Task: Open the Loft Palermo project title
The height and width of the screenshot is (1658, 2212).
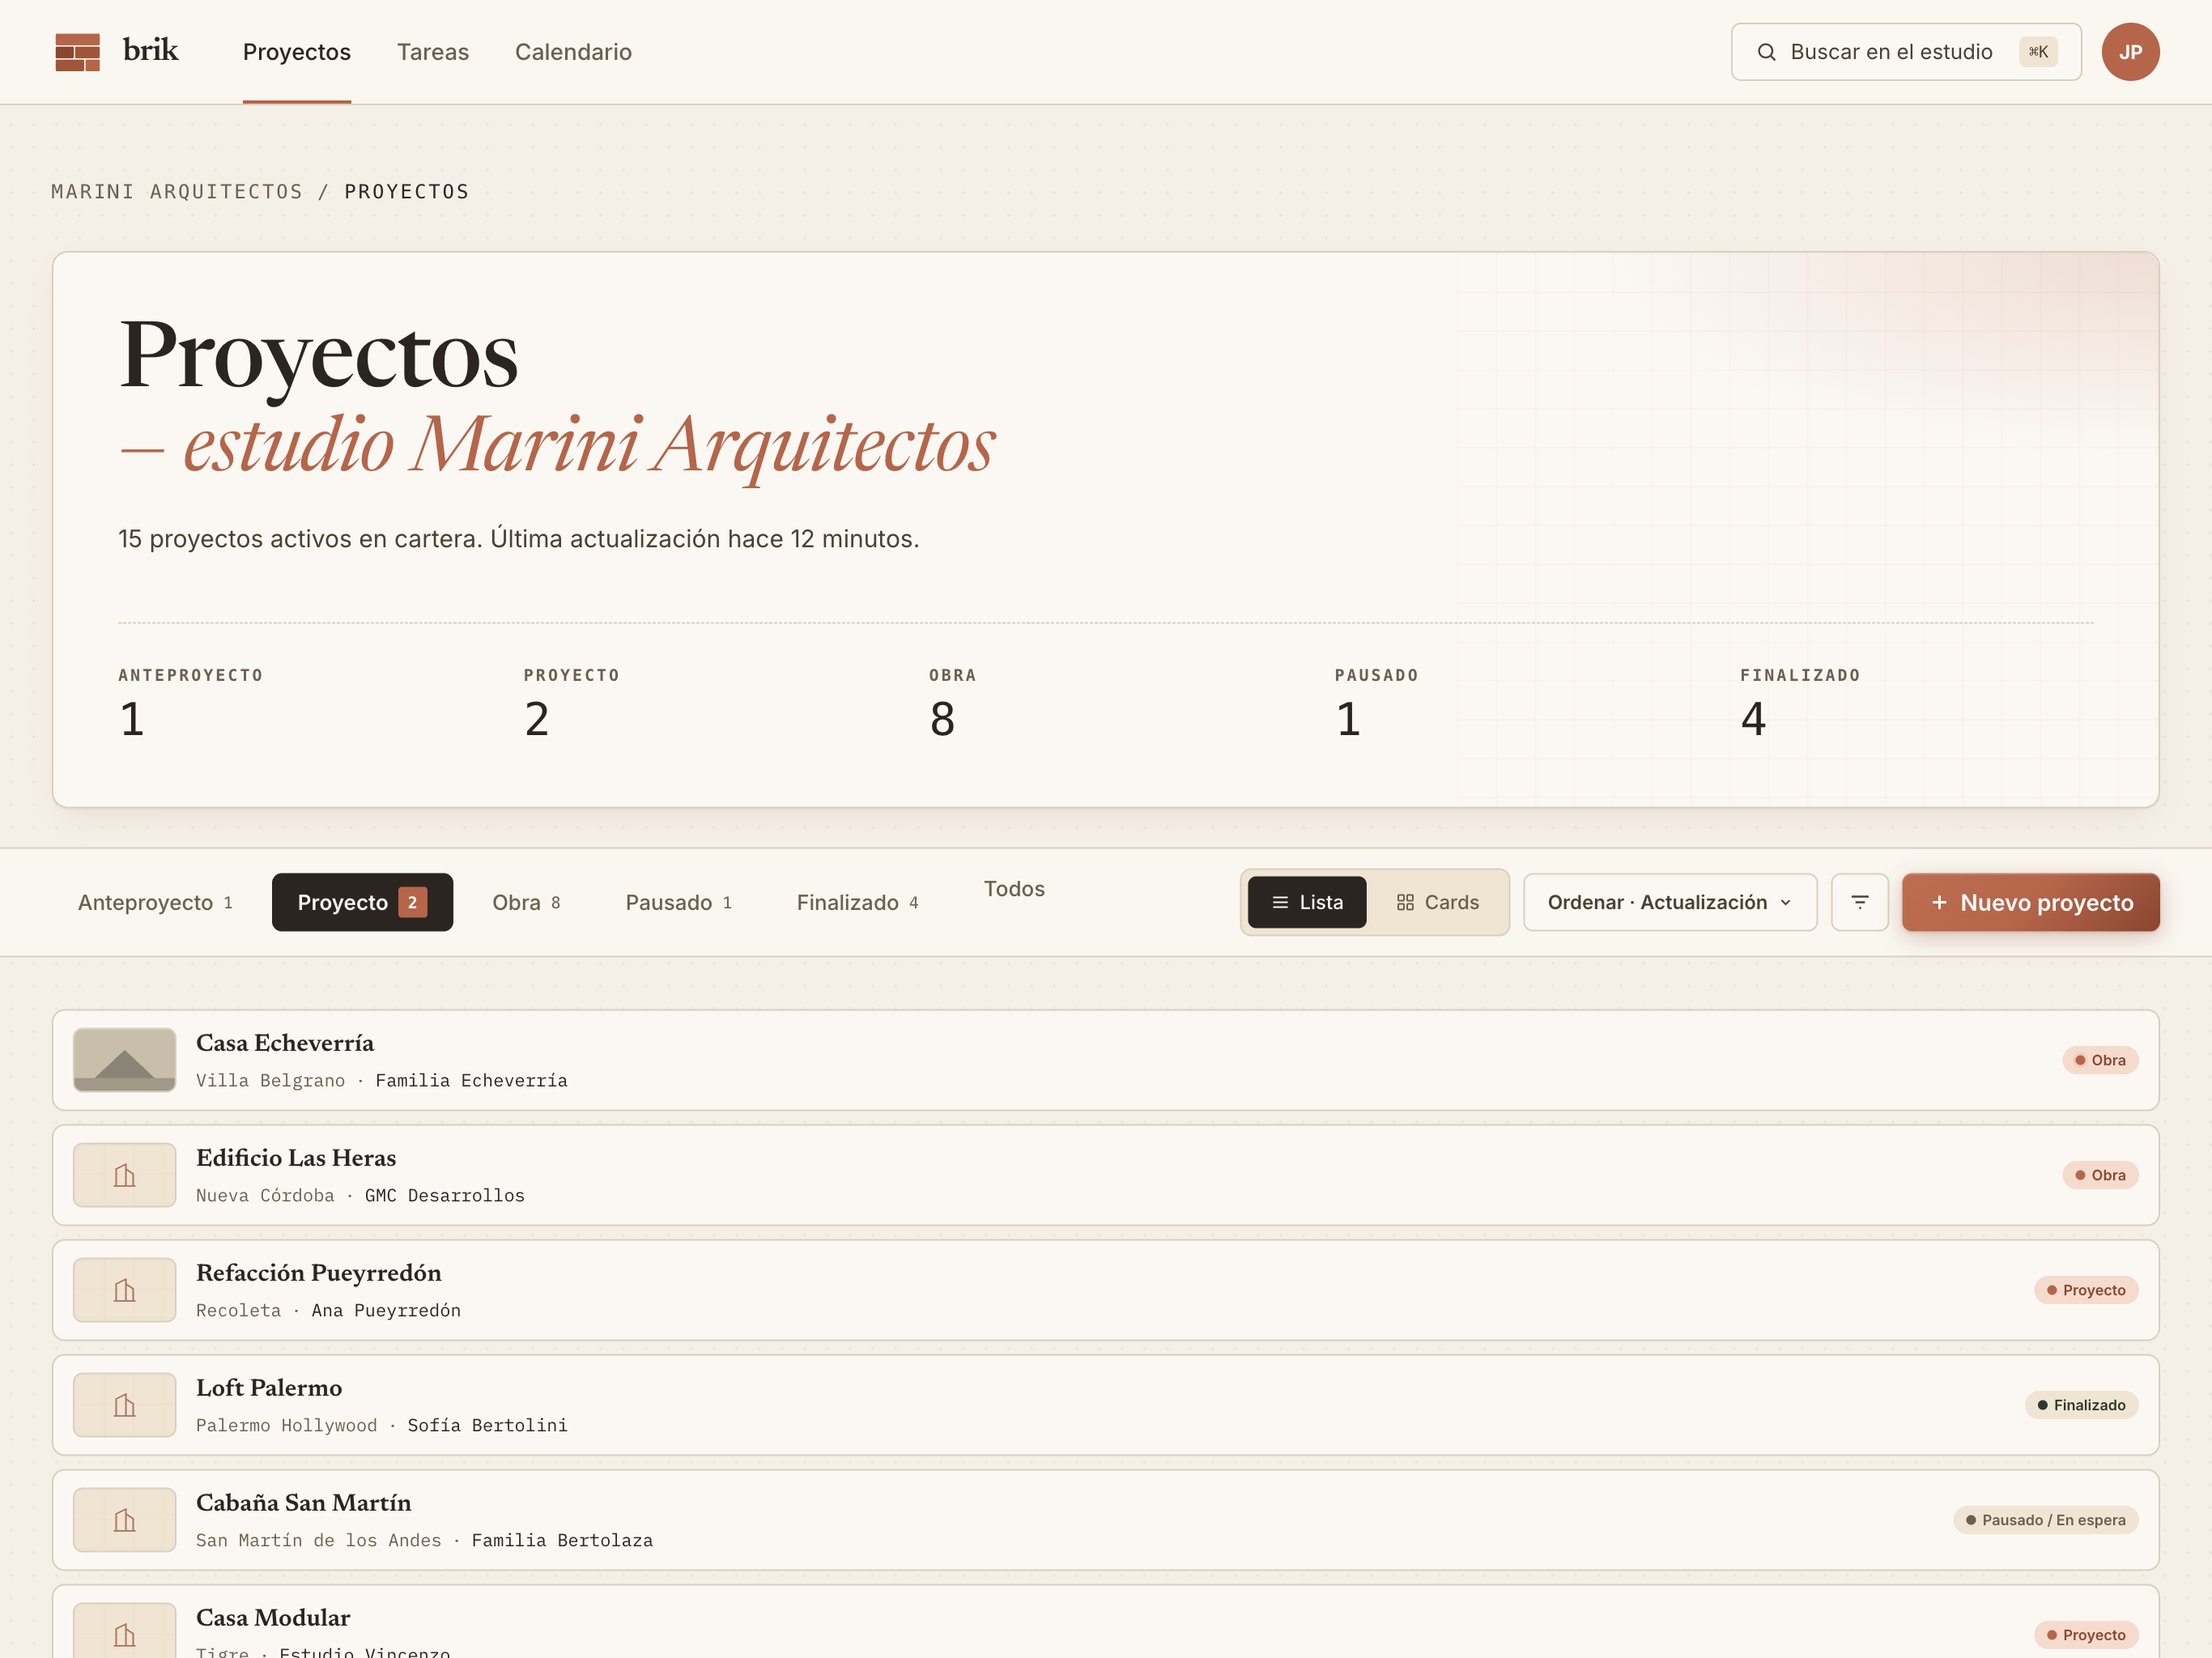Action: [269, 1388]
